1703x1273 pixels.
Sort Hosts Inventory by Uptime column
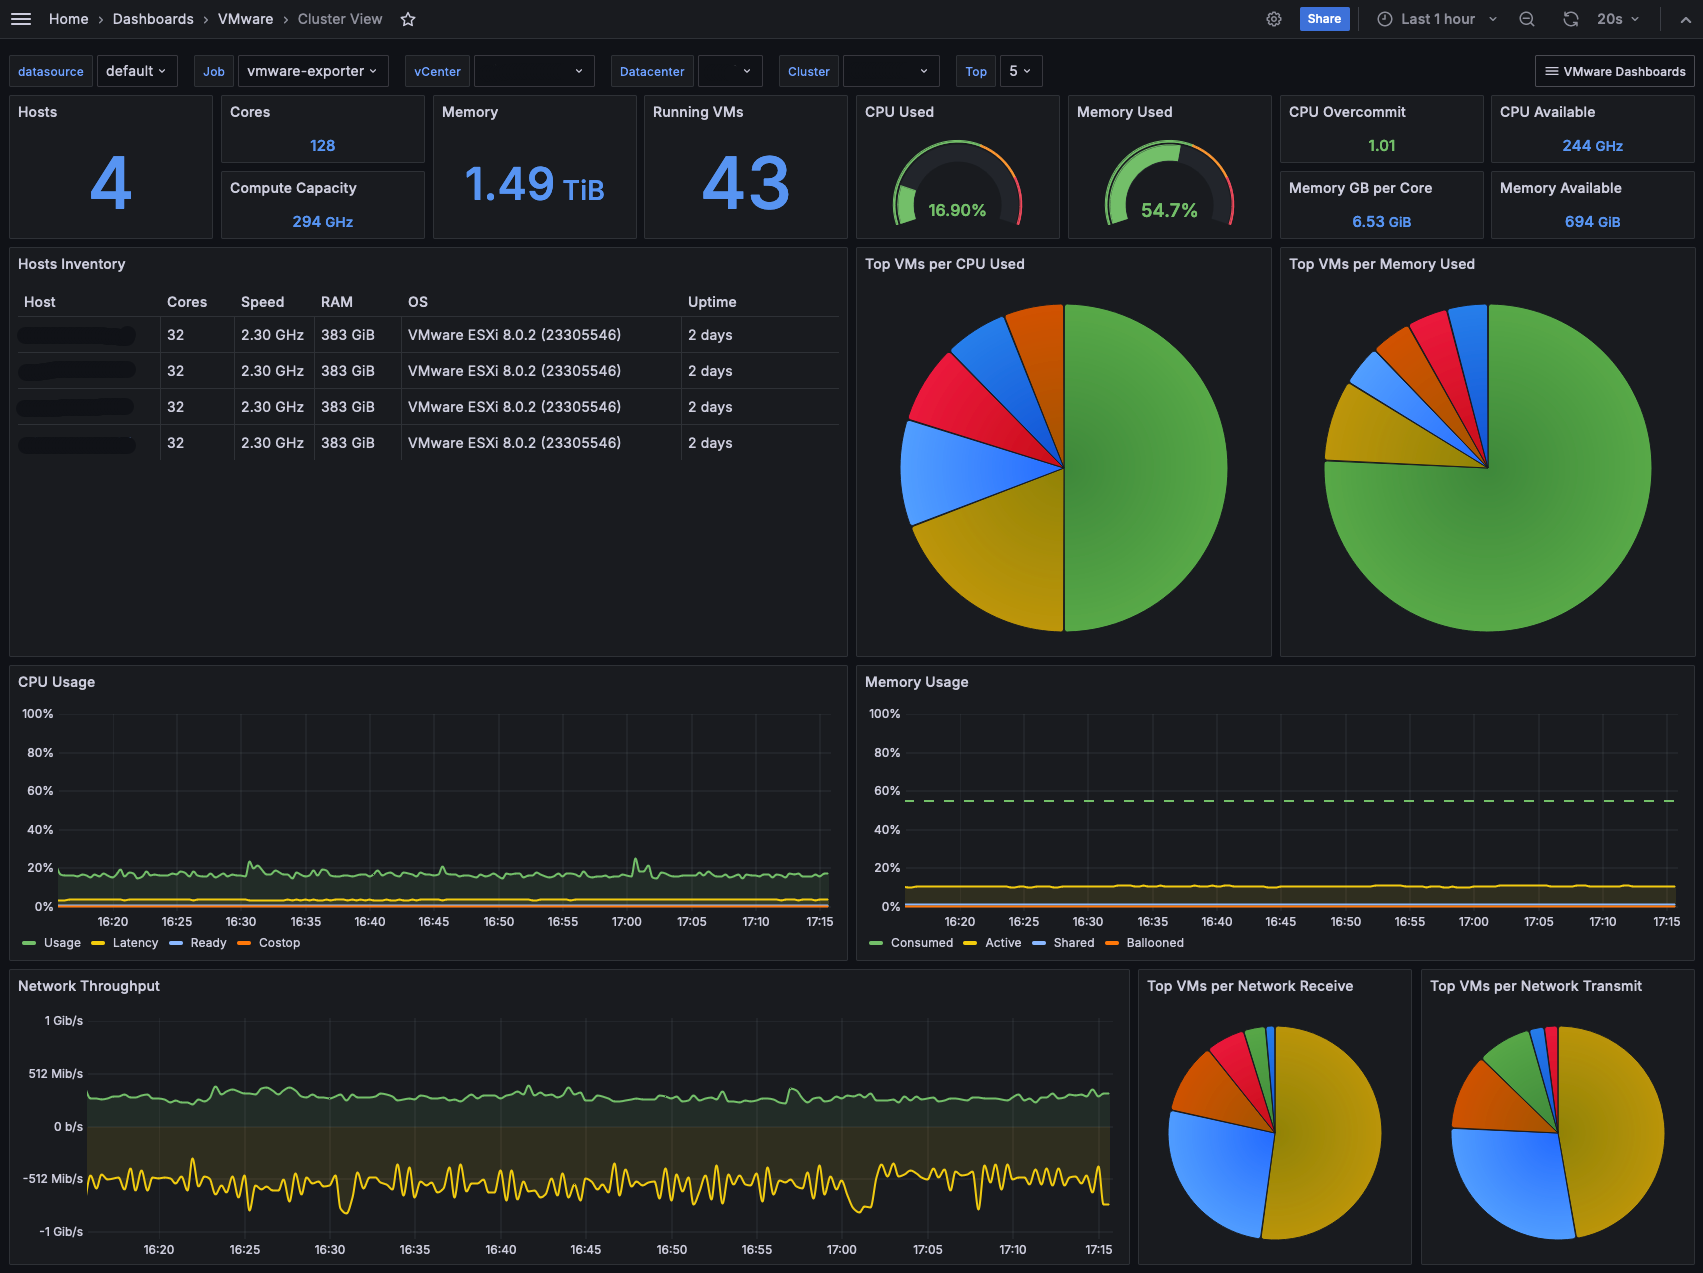point(712,302)
